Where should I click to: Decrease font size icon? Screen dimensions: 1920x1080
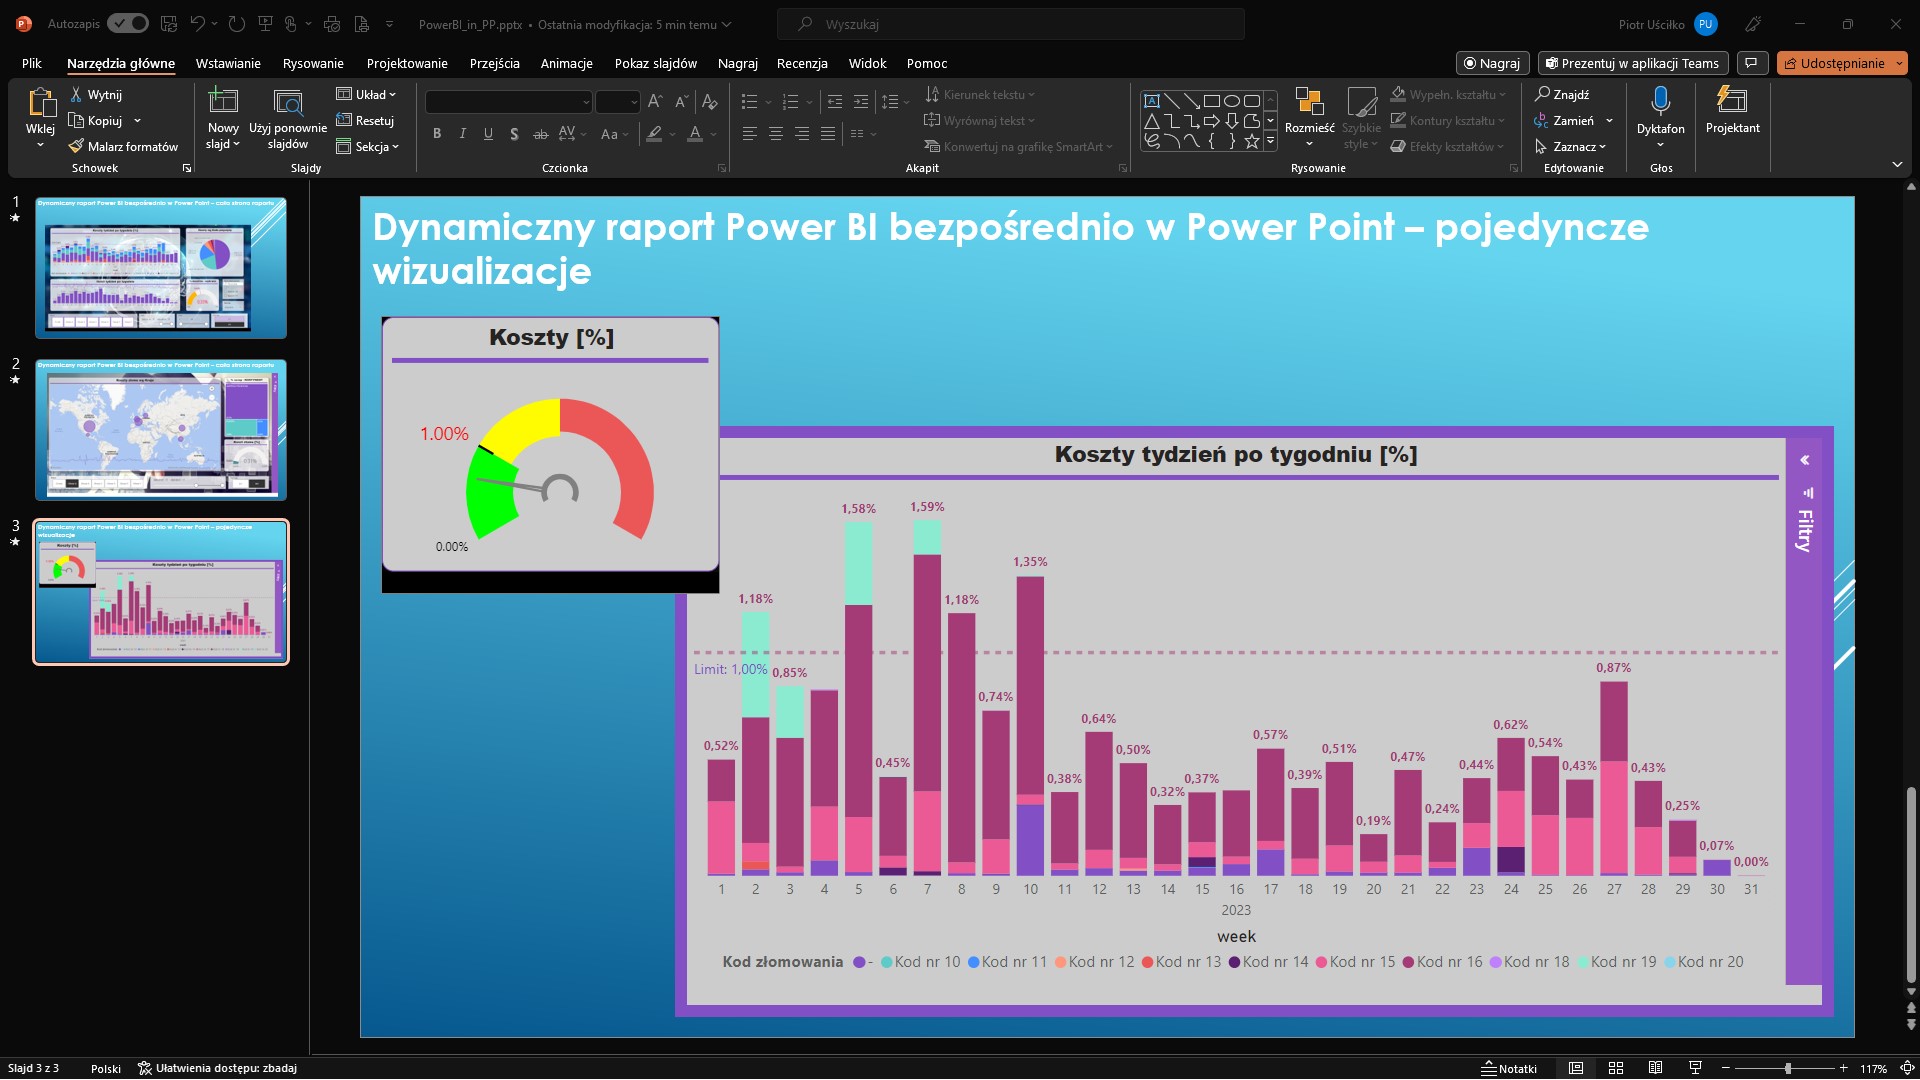click(681, 101)
